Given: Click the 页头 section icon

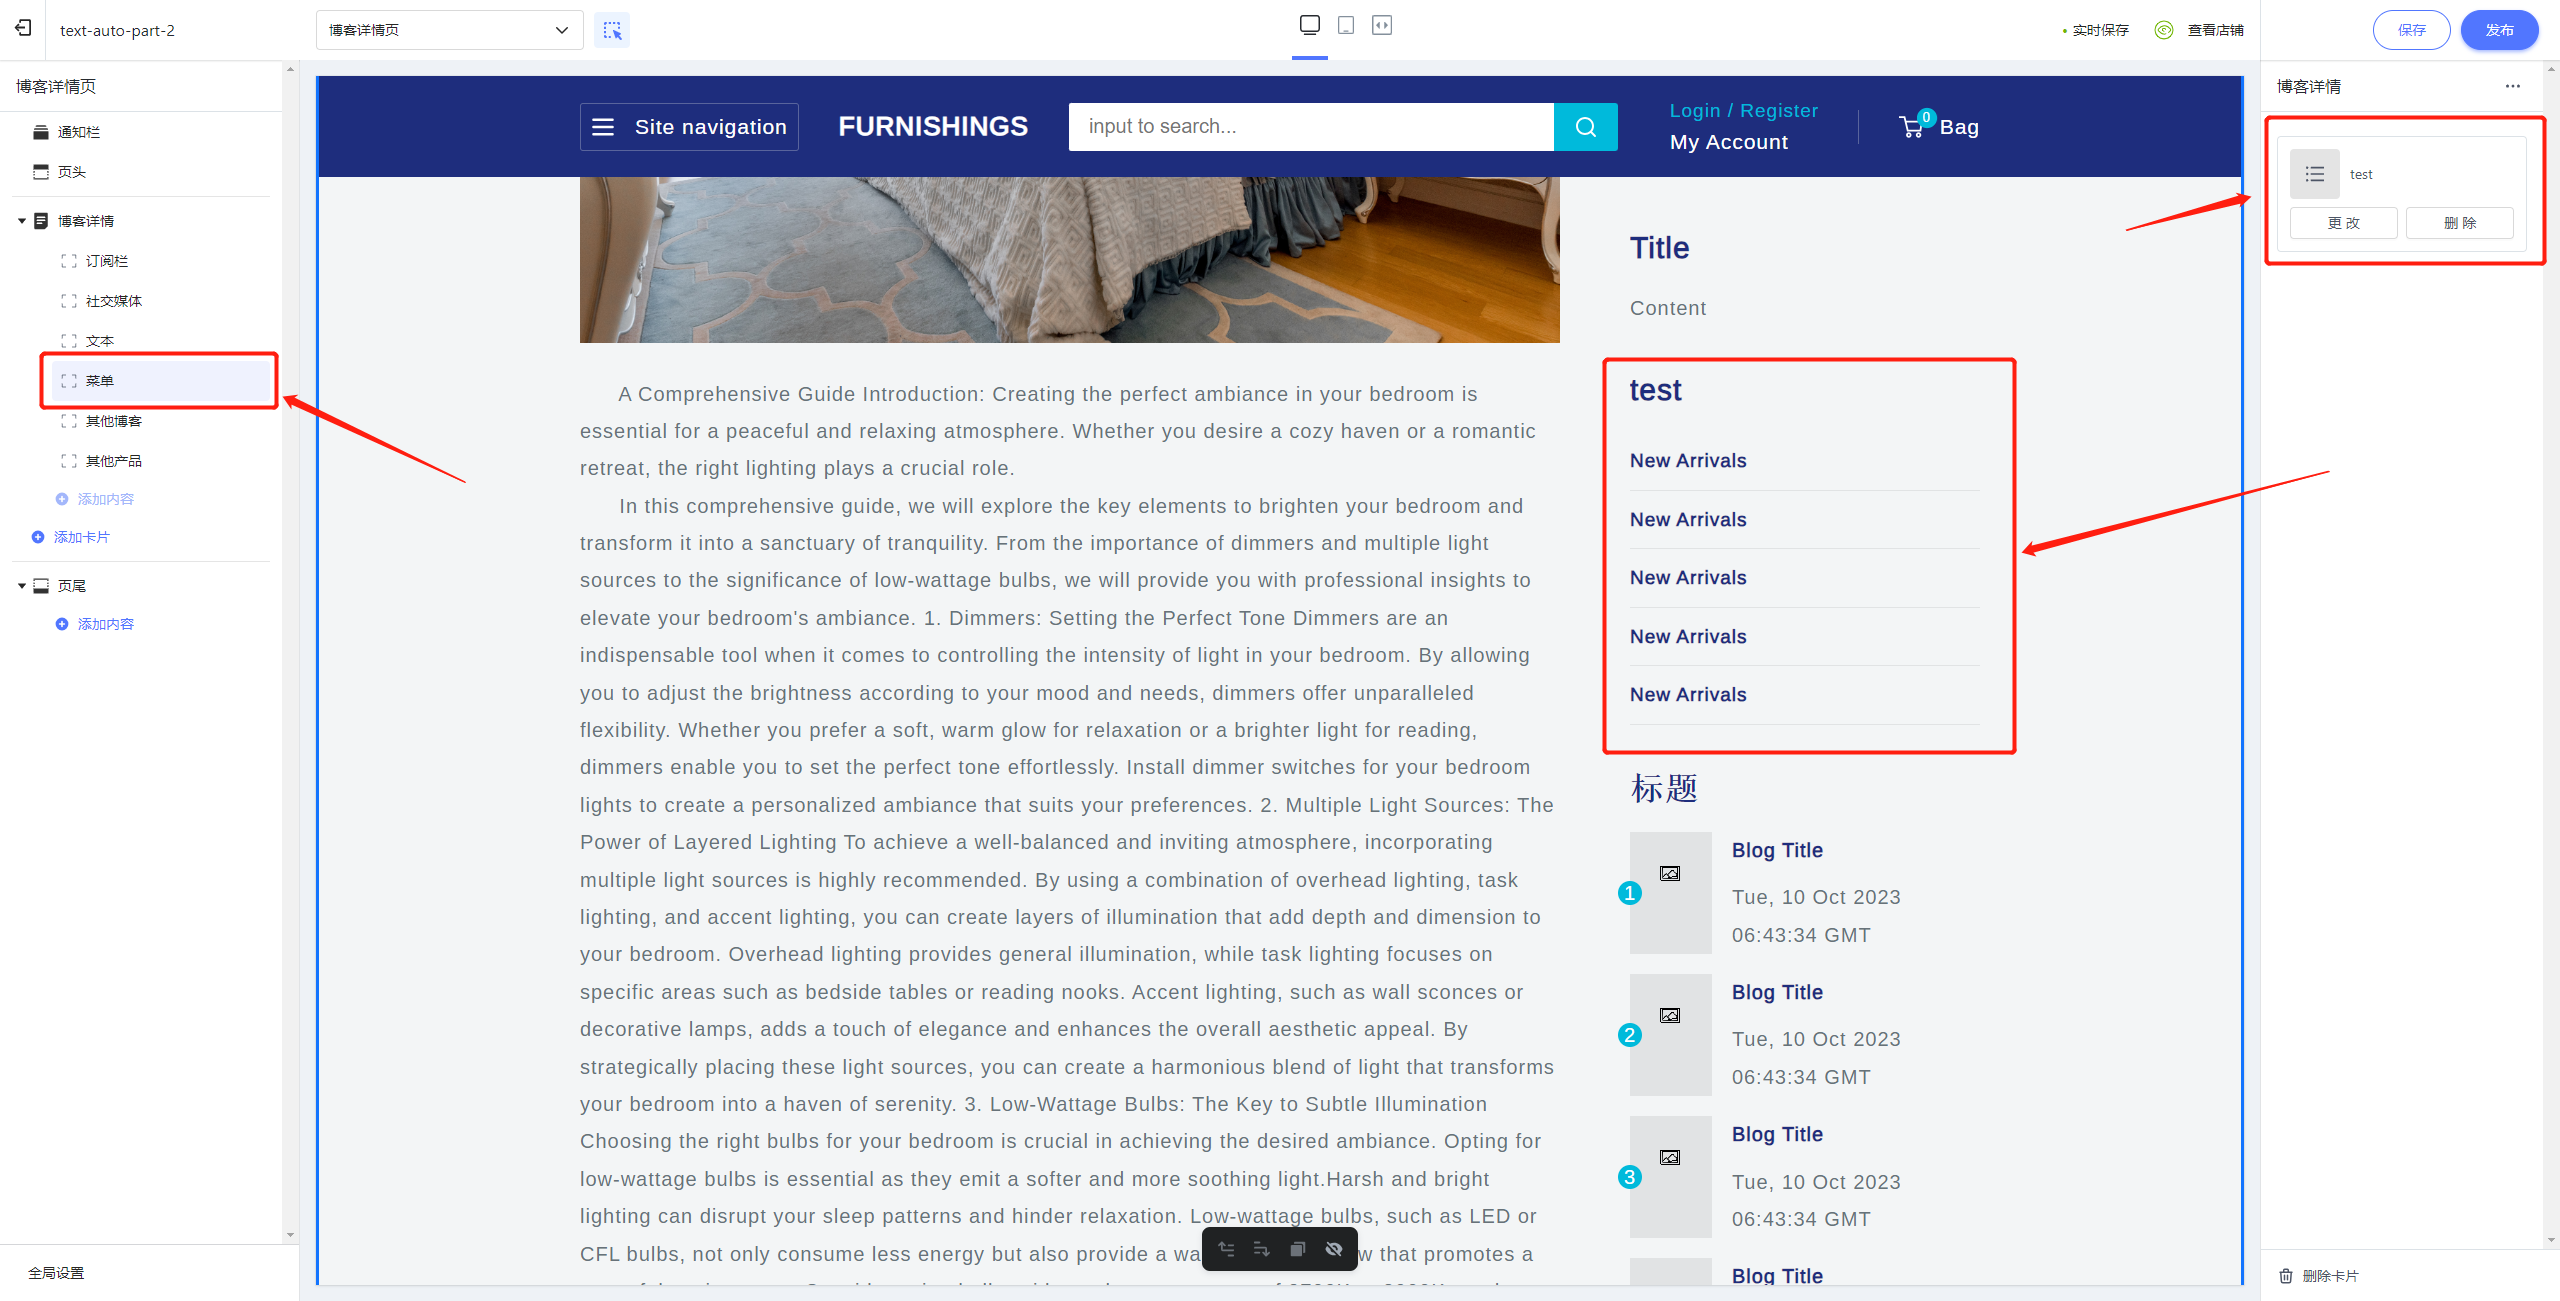Looking at the screenshot, I should (x=41, y=172).
